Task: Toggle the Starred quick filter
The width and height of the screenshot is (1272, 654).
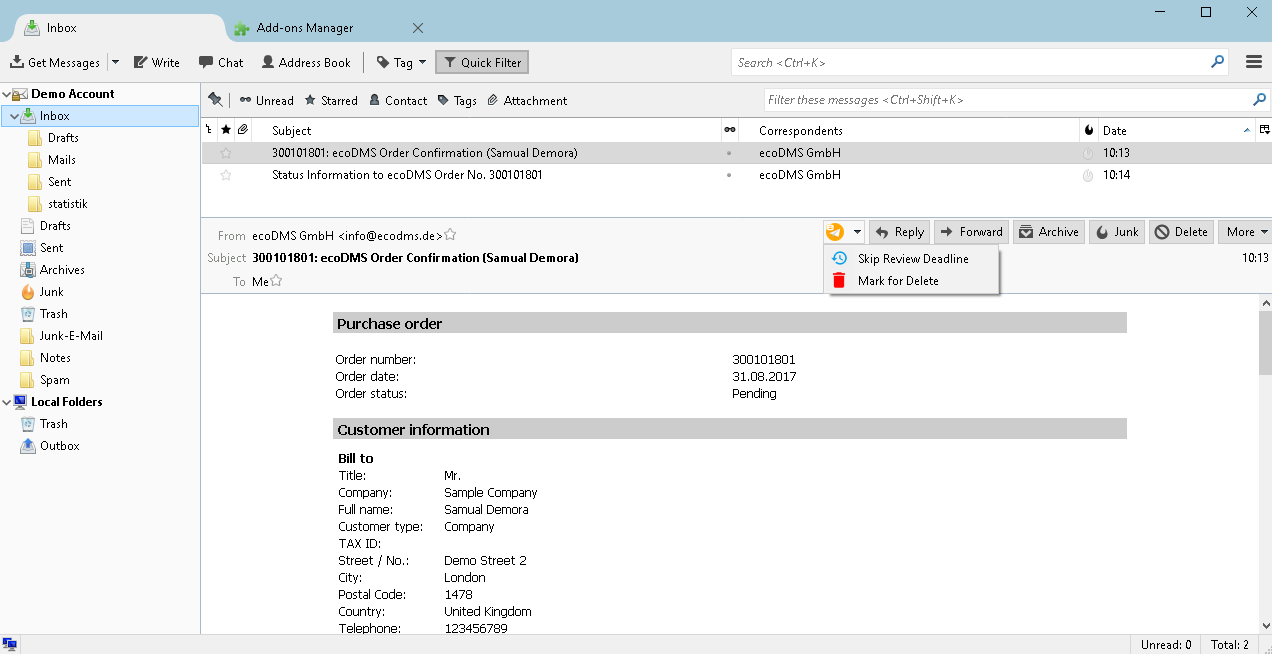Action: click(331, 100)
